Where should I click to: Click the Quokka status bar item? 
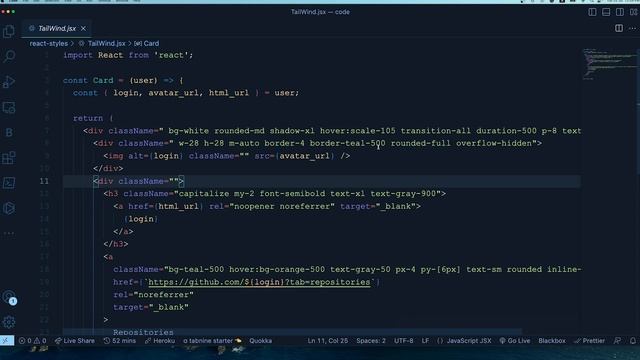pos(260,340)
